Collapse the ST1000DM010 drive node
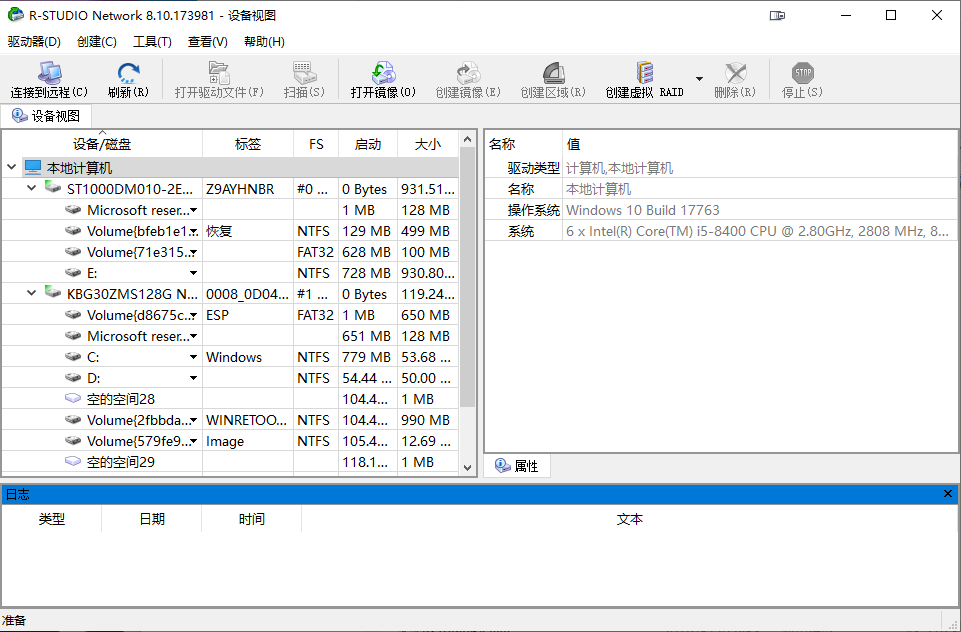Image resolution: width=961 pixels, height=632 pixels. (32, 188)
